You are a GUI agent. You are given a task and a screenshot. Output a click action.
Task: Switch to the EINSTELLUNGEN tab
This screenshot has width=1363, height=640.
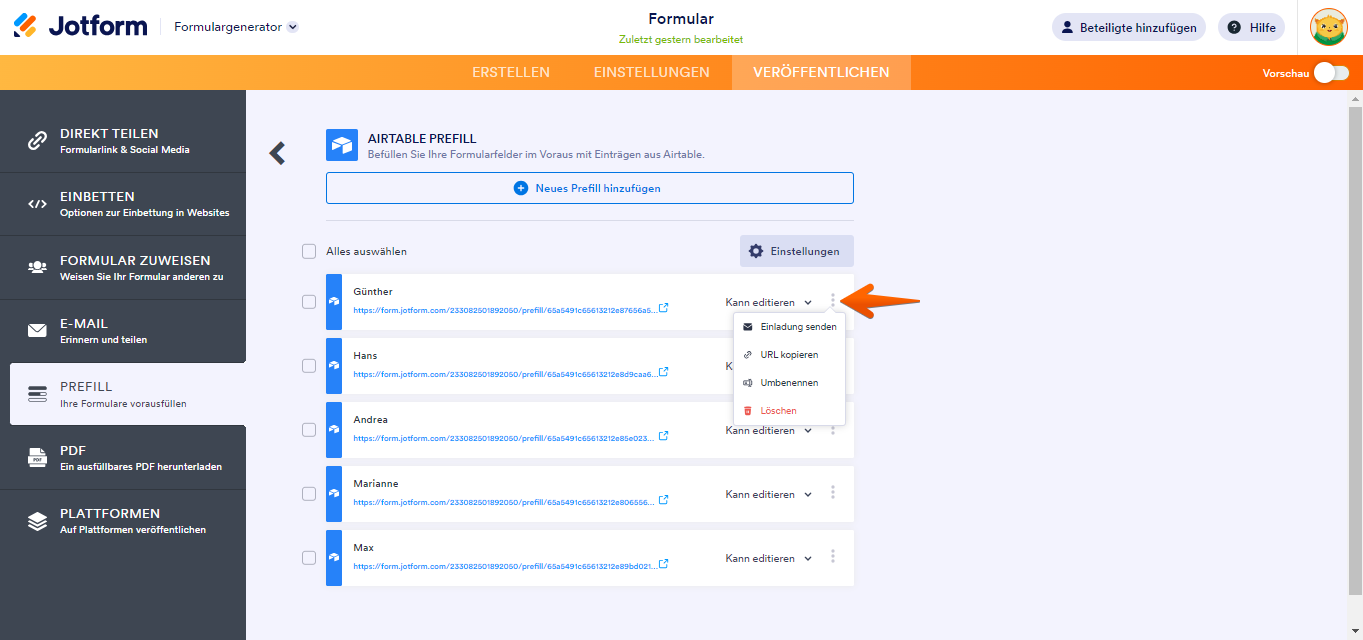click(651, 72)
